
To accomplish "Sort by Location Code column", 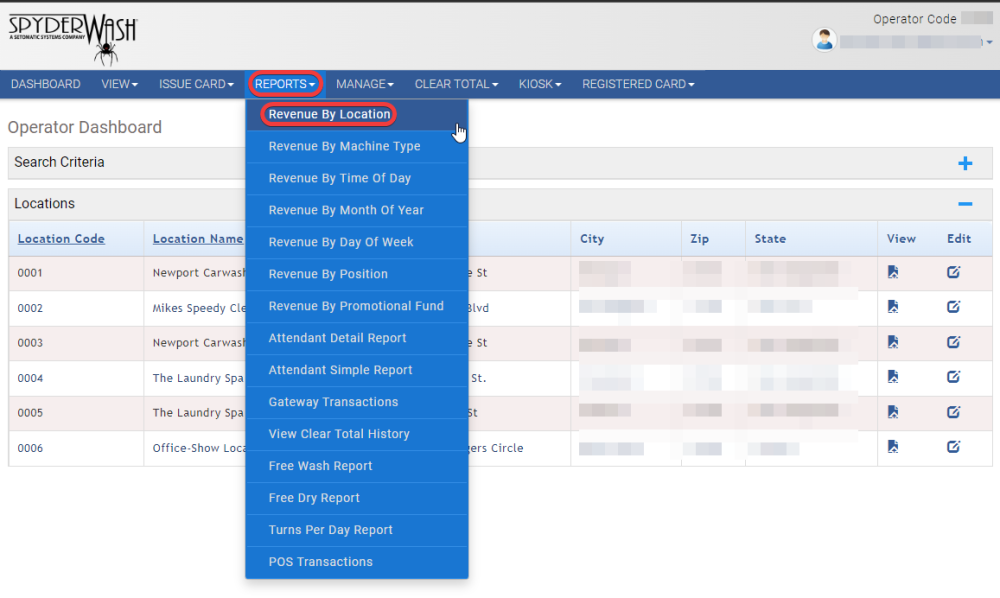I will pos(61,239).
